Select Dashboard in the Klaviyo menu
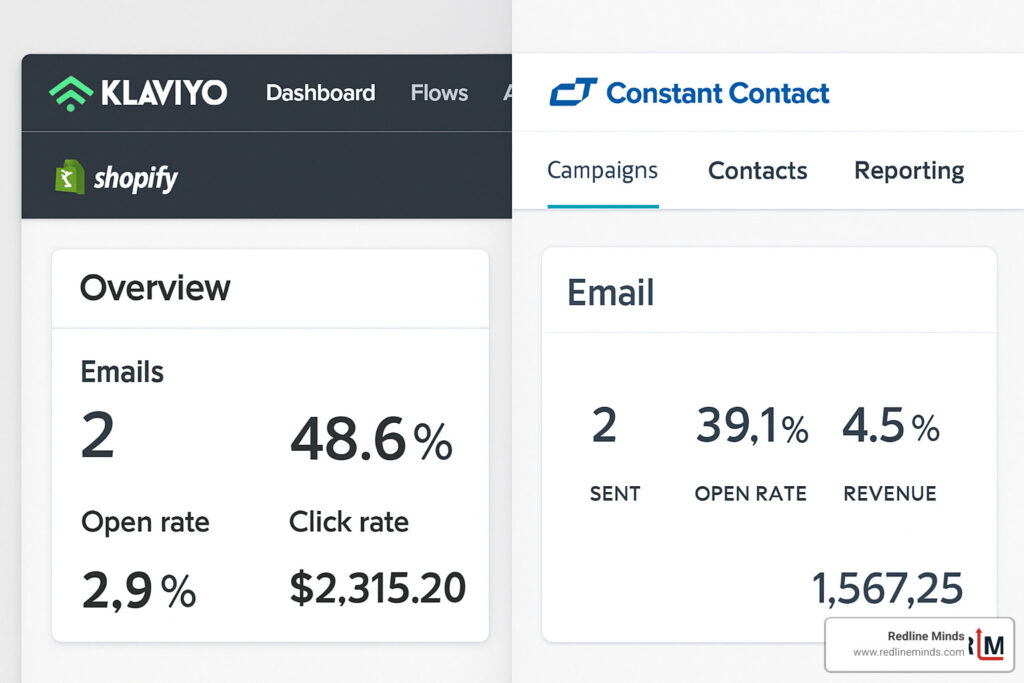This screenshot has height=683, width=1024. tap(320, 93)
